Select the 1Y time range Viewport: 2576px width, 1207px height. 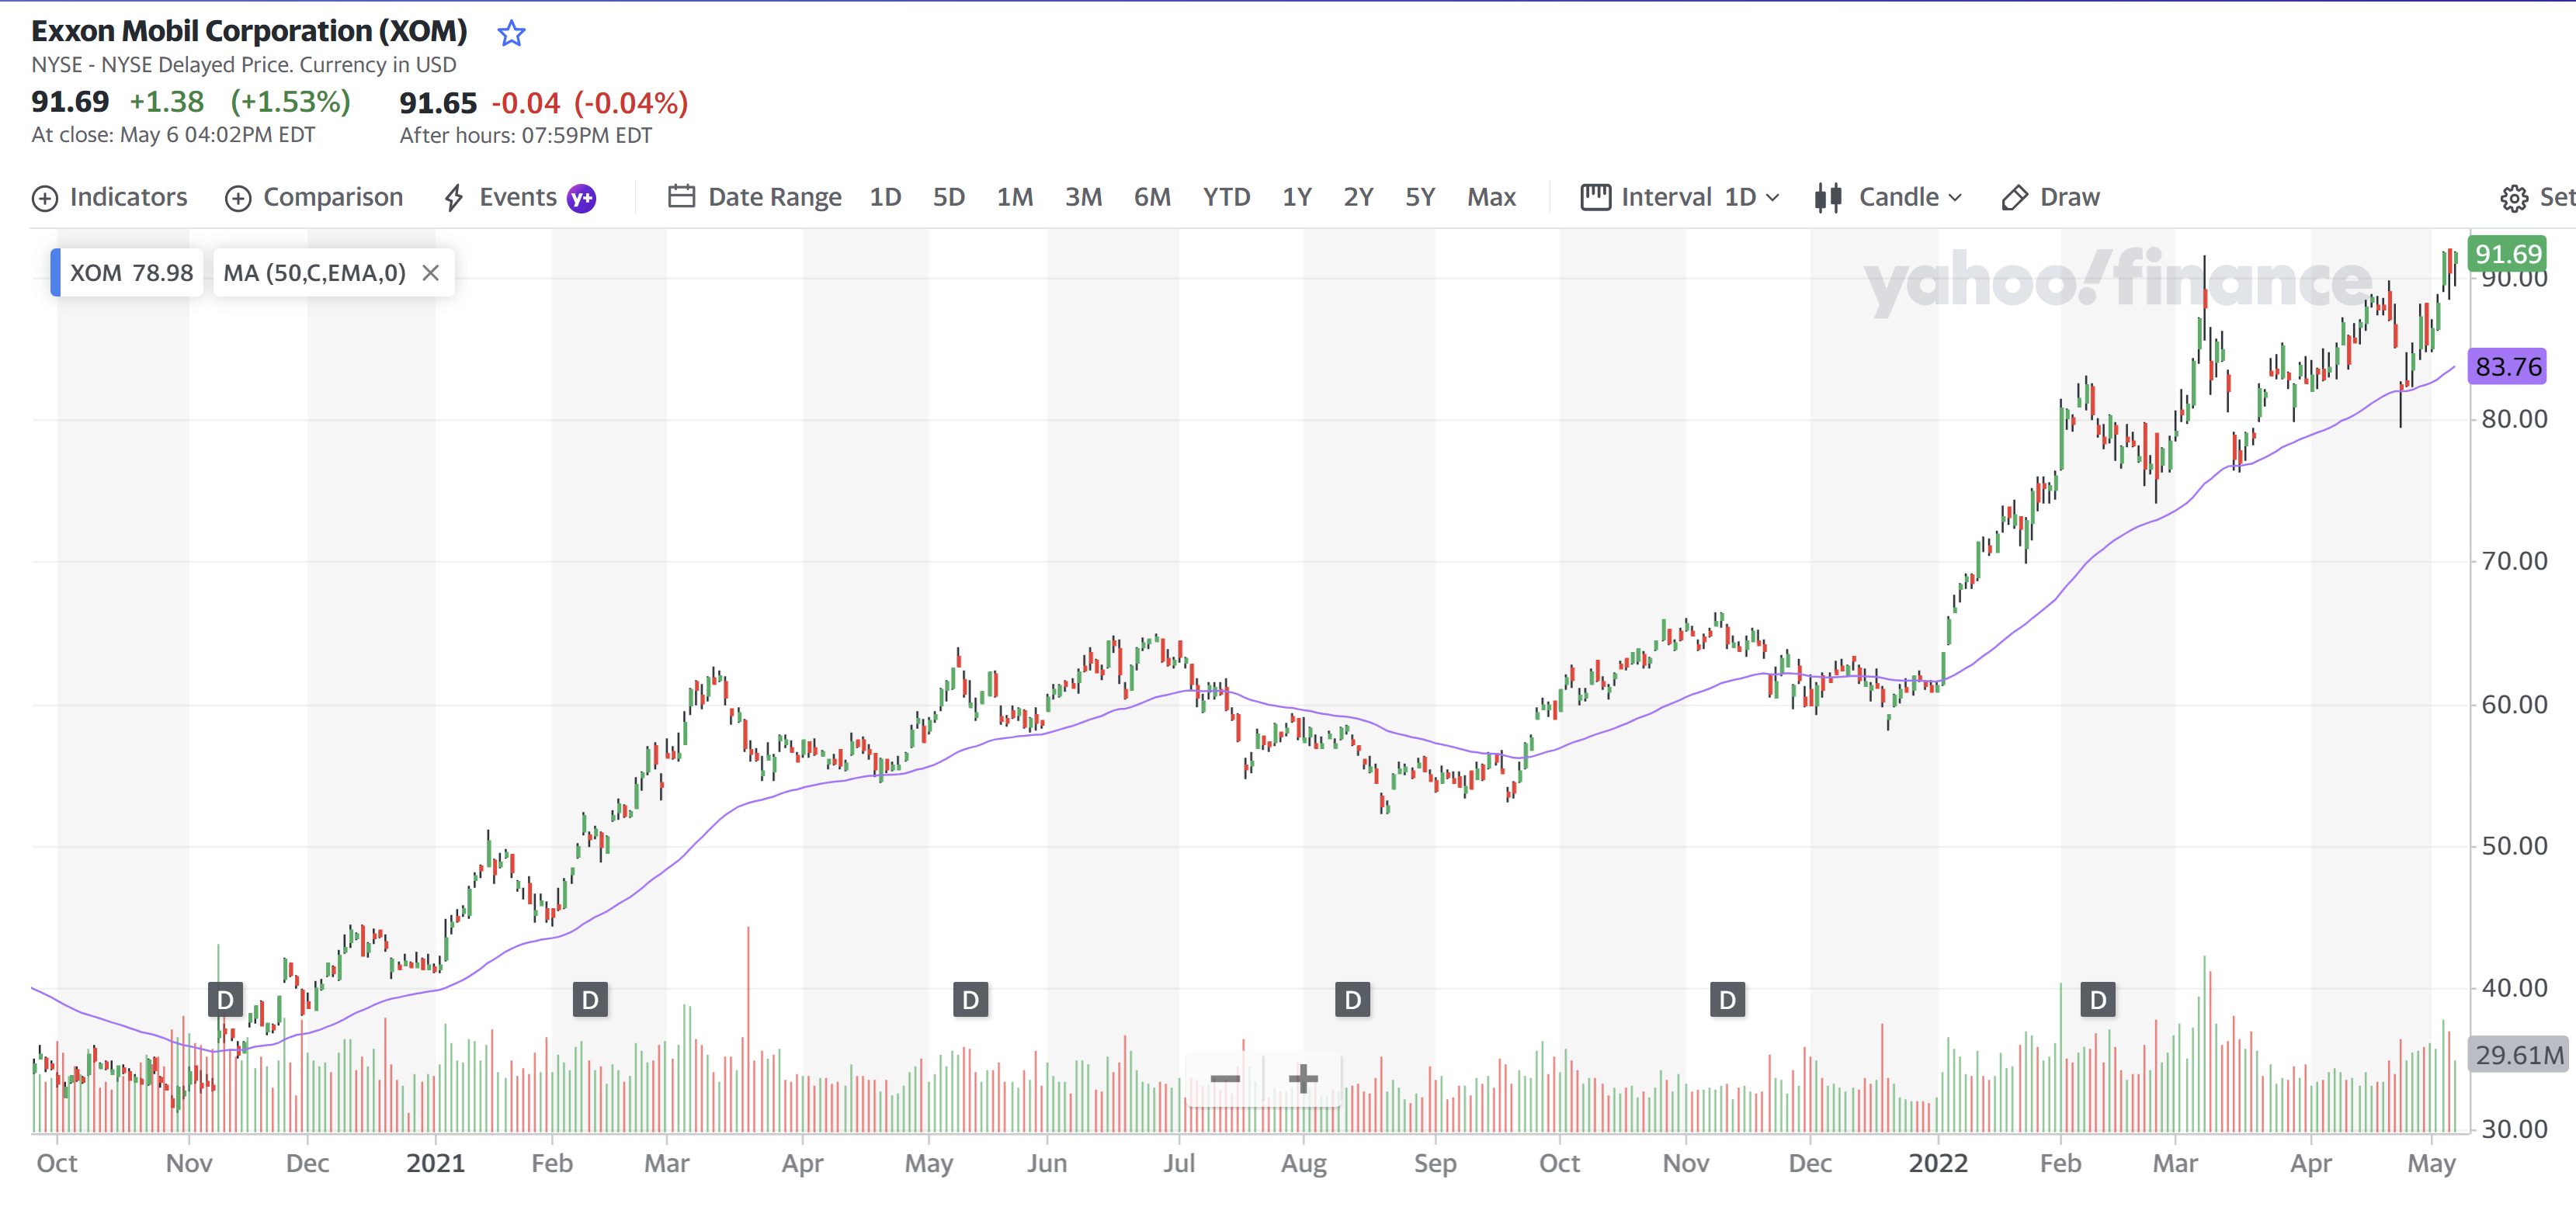coord(1297,197)
